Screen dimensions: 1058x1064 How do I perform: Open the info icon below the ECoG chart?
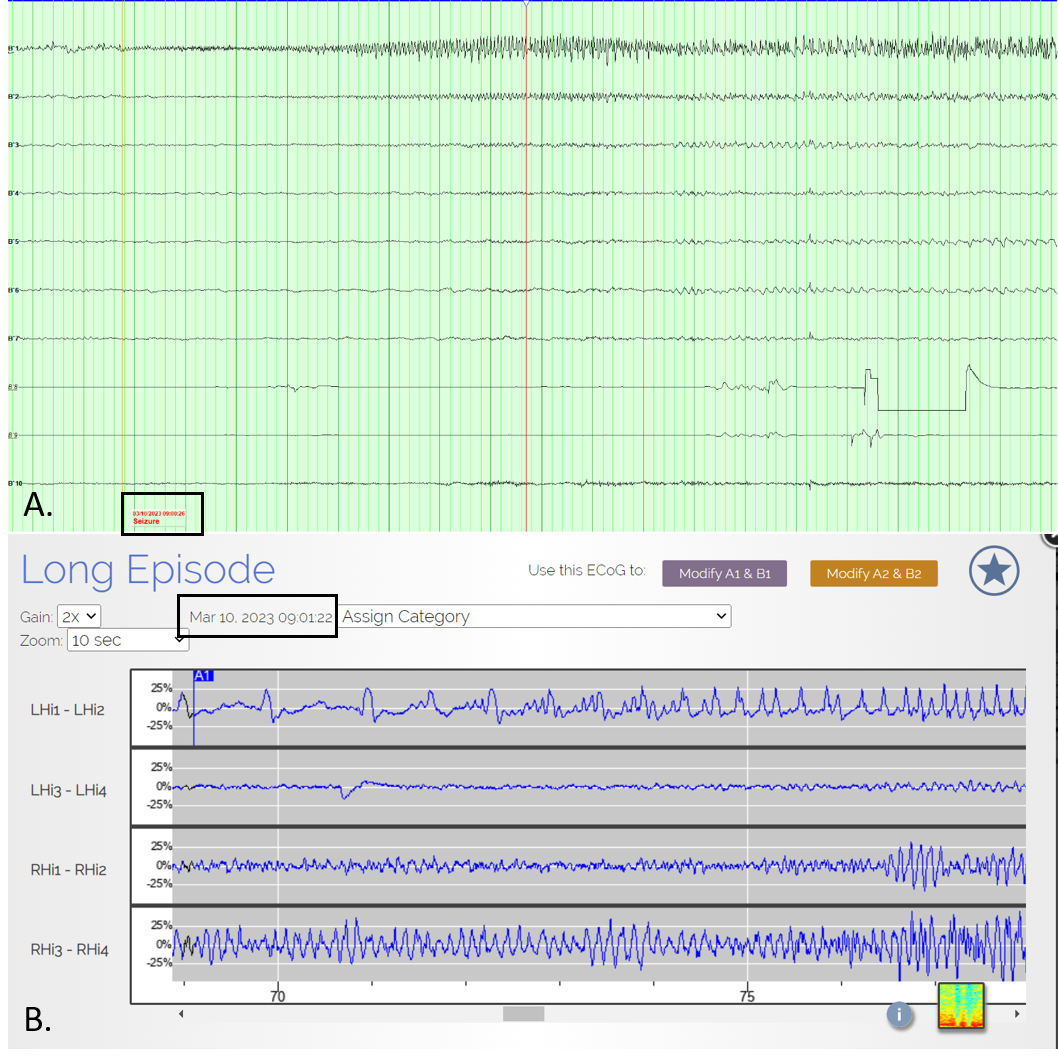click(899, 1015)
